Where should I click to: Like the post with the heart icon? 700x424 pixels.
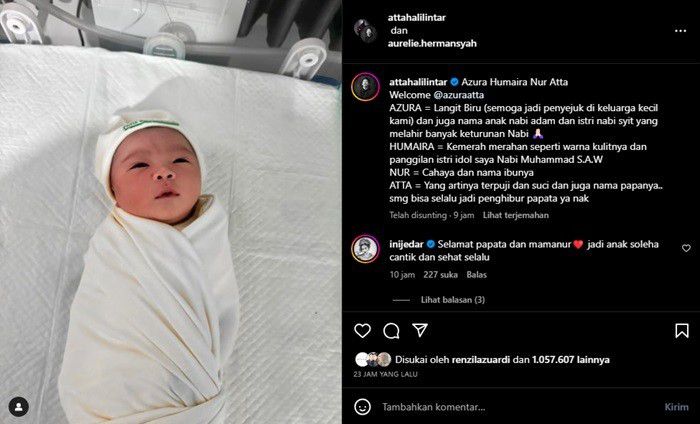tap(362, 331)
